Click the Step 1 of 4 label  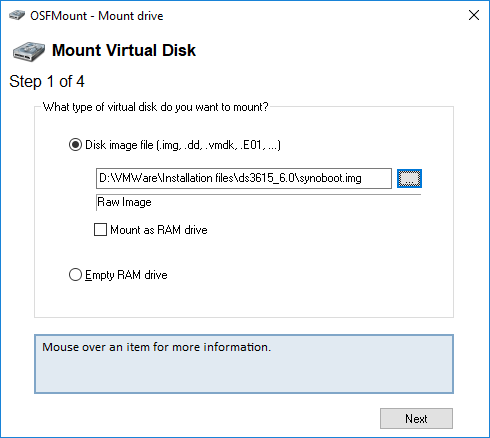(47, 82)
